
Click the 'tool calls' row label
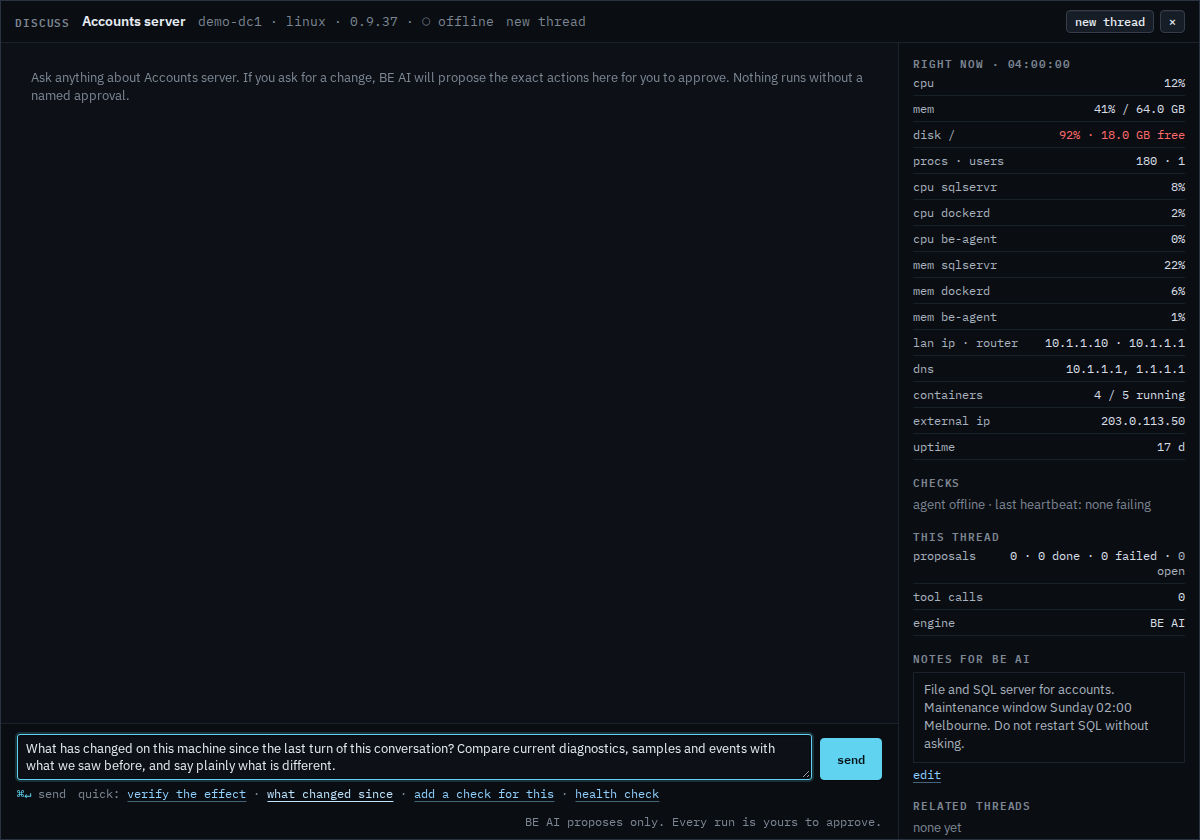pyautogui.click(x=948, y=597)
